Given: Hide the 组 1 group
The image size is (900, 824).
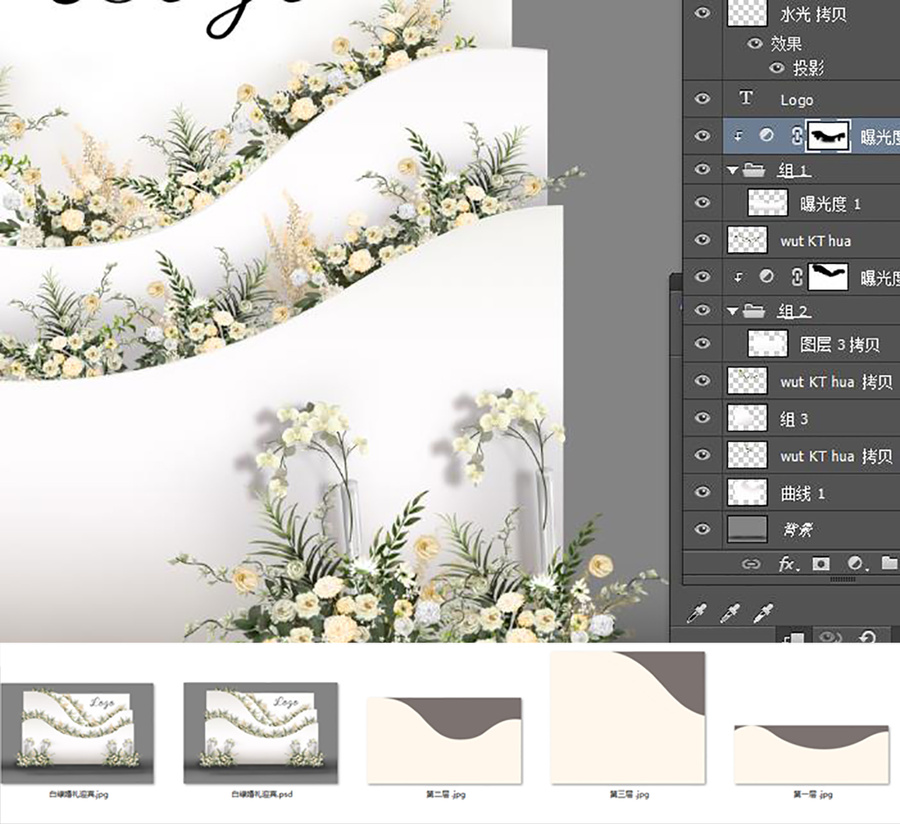Looking at the screenshot, I should point(702,170).
